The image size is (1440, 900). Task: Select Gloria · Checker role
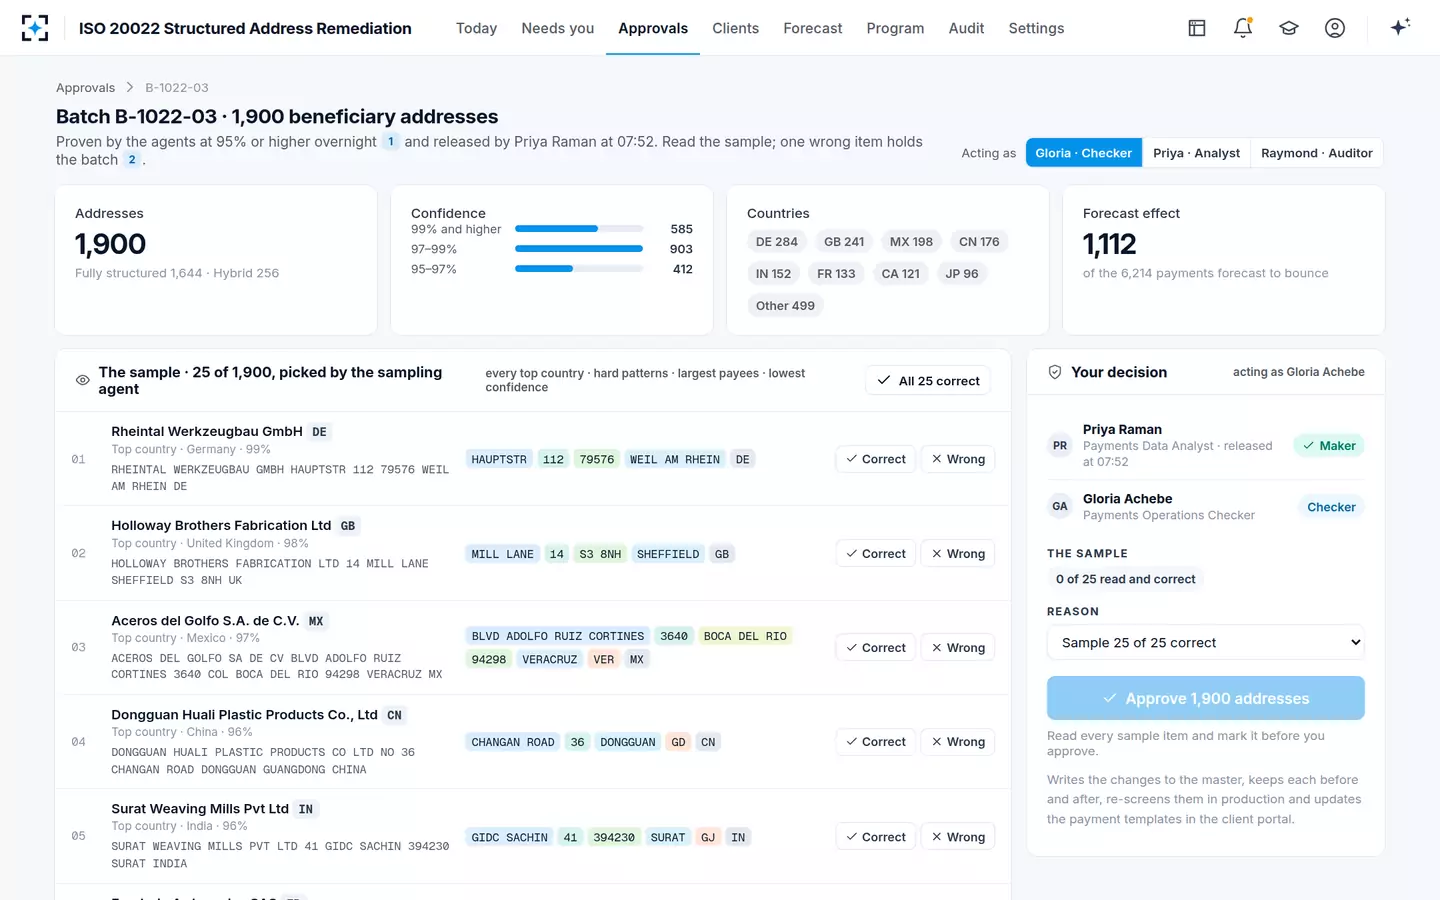[x=1083, y=153]
